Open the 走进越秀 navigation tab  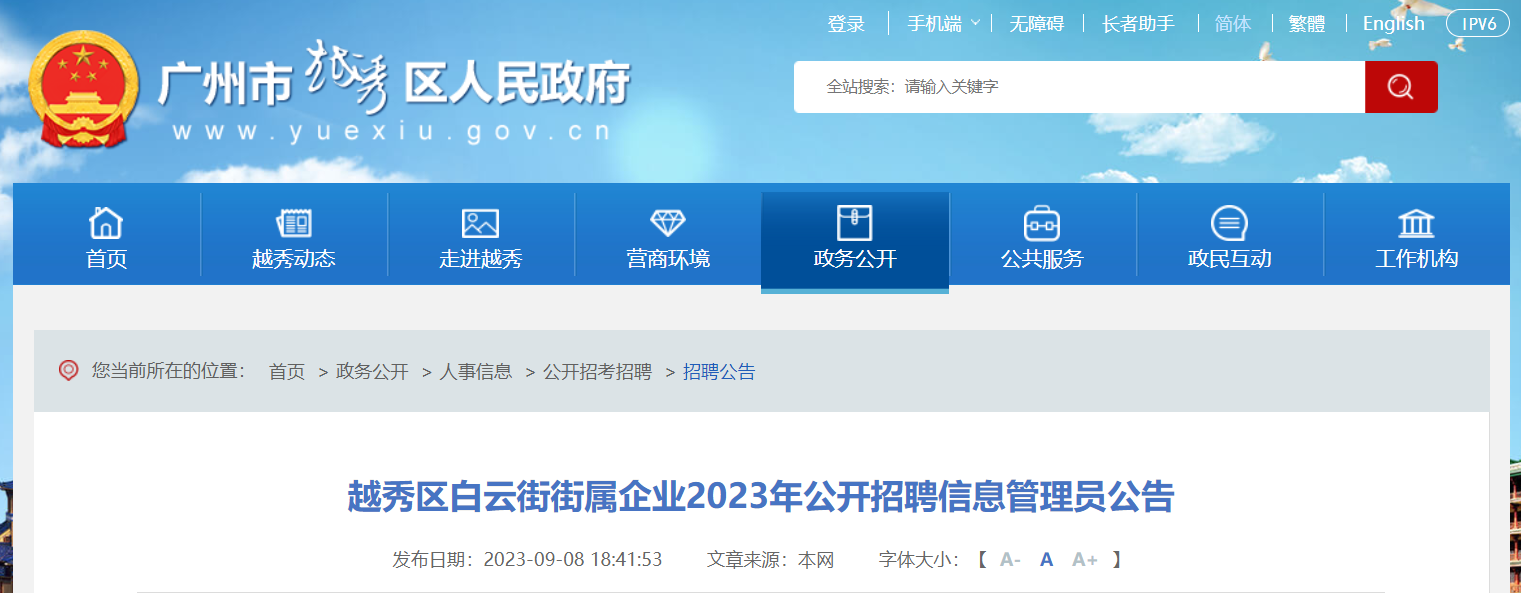(x=481, y=234)
